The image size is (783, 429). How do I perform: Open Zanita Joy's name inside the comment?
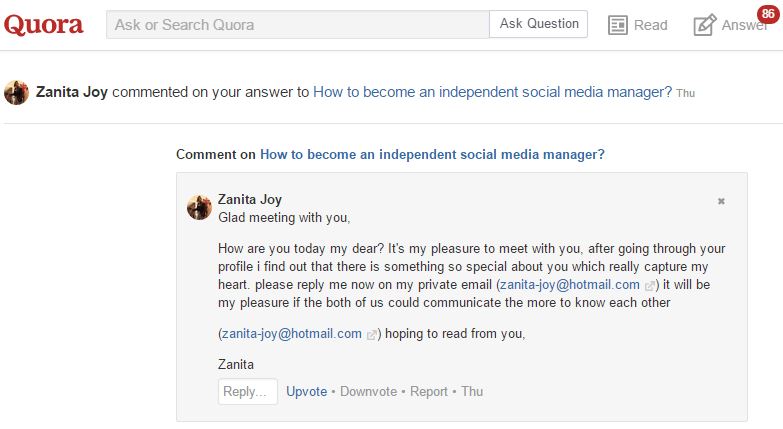[x=250, y=199]
